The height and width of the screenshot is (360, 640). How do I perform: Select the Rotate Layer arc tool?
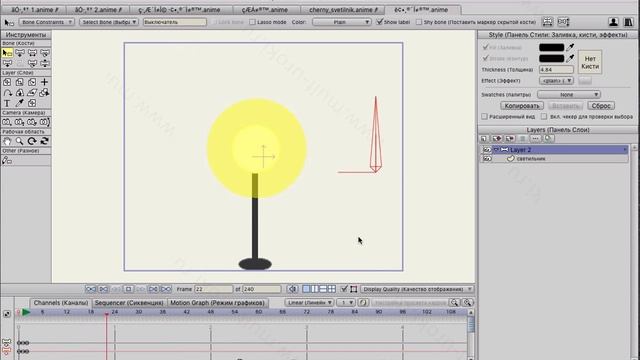(7, 93)
